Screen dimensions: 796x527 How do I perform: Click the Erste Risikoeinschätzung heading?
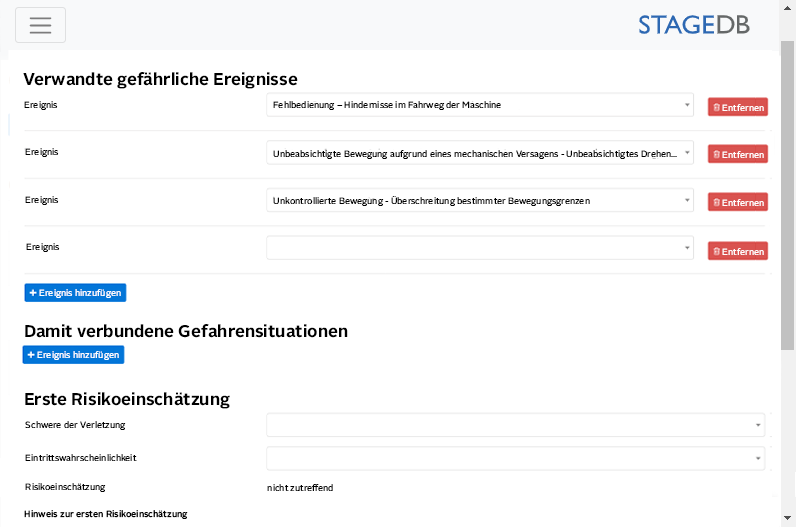(x=127, y=399)
